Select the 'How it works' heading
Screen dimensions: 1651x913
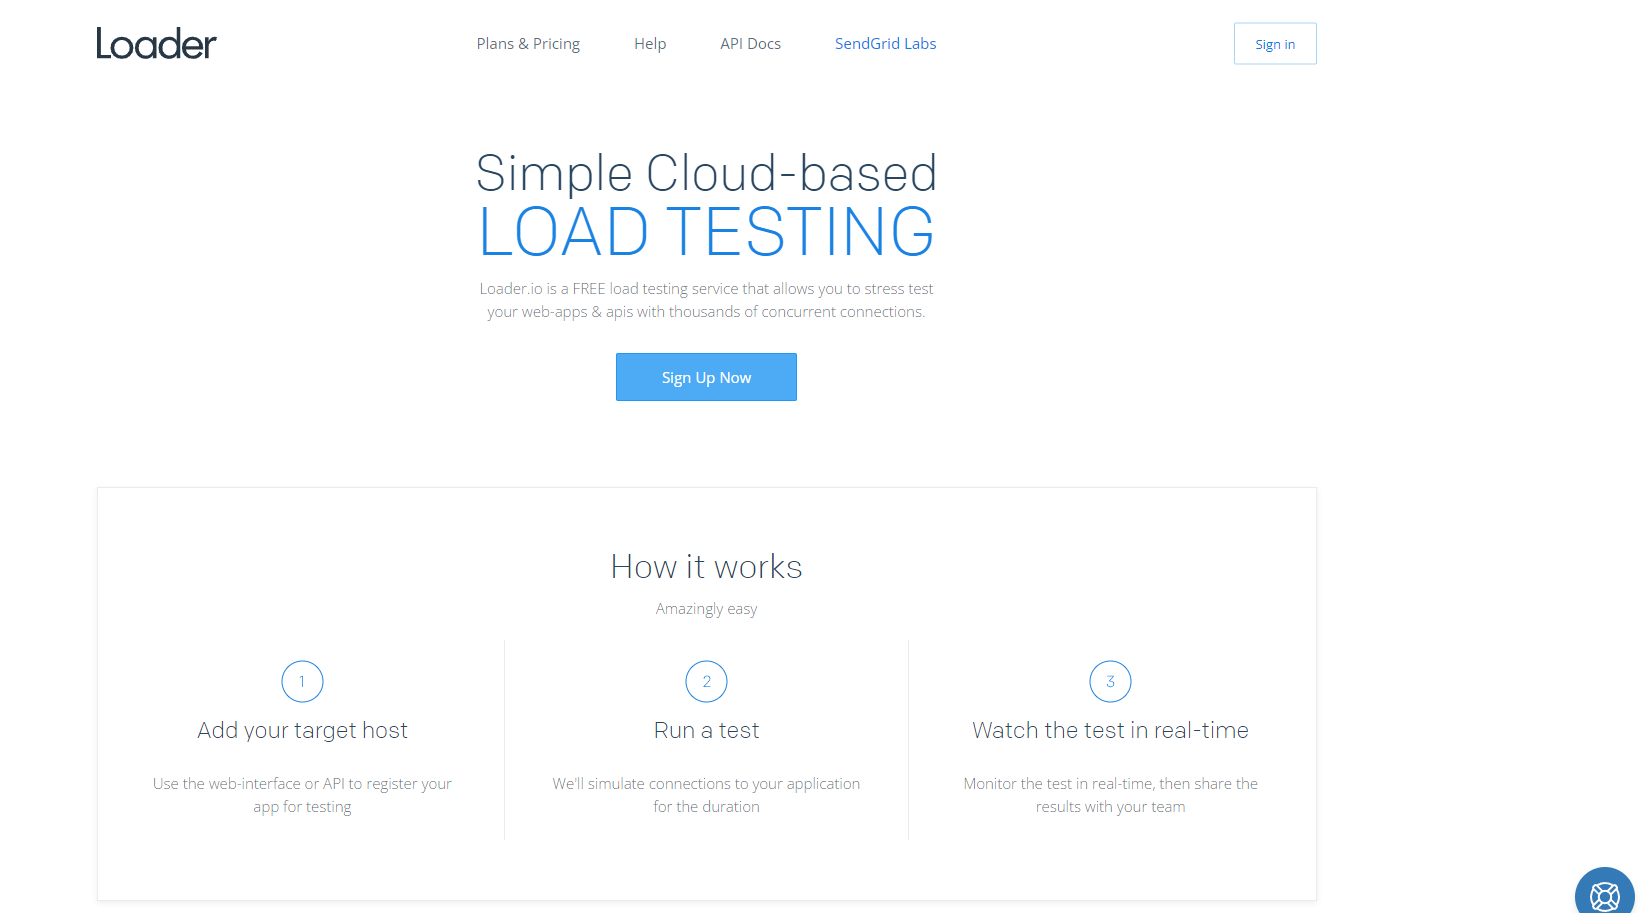click(706, 566)
